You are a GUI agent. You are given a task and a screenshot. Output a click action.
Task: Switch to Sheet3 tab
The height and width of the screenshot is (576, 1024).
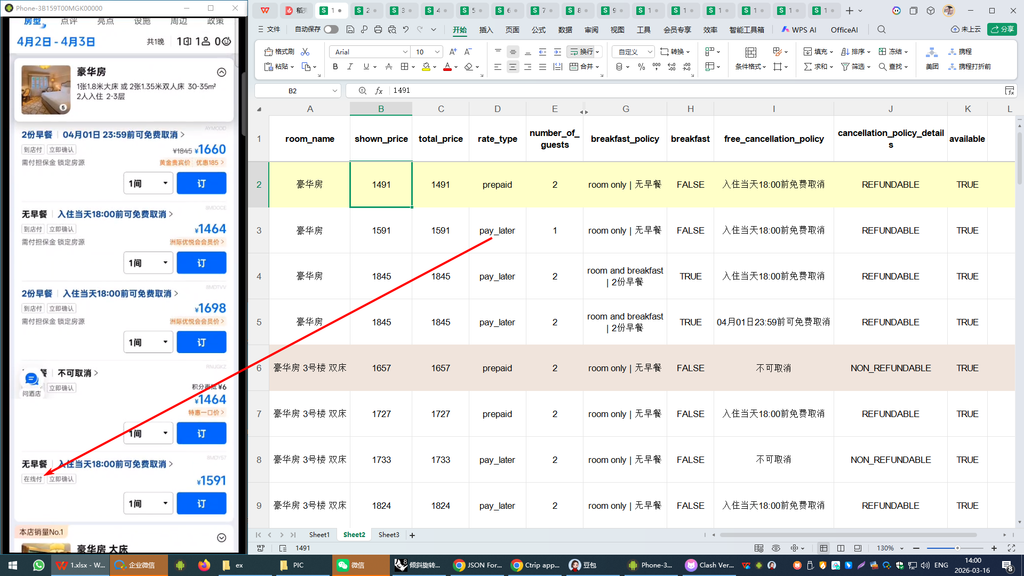coord(389,535)
